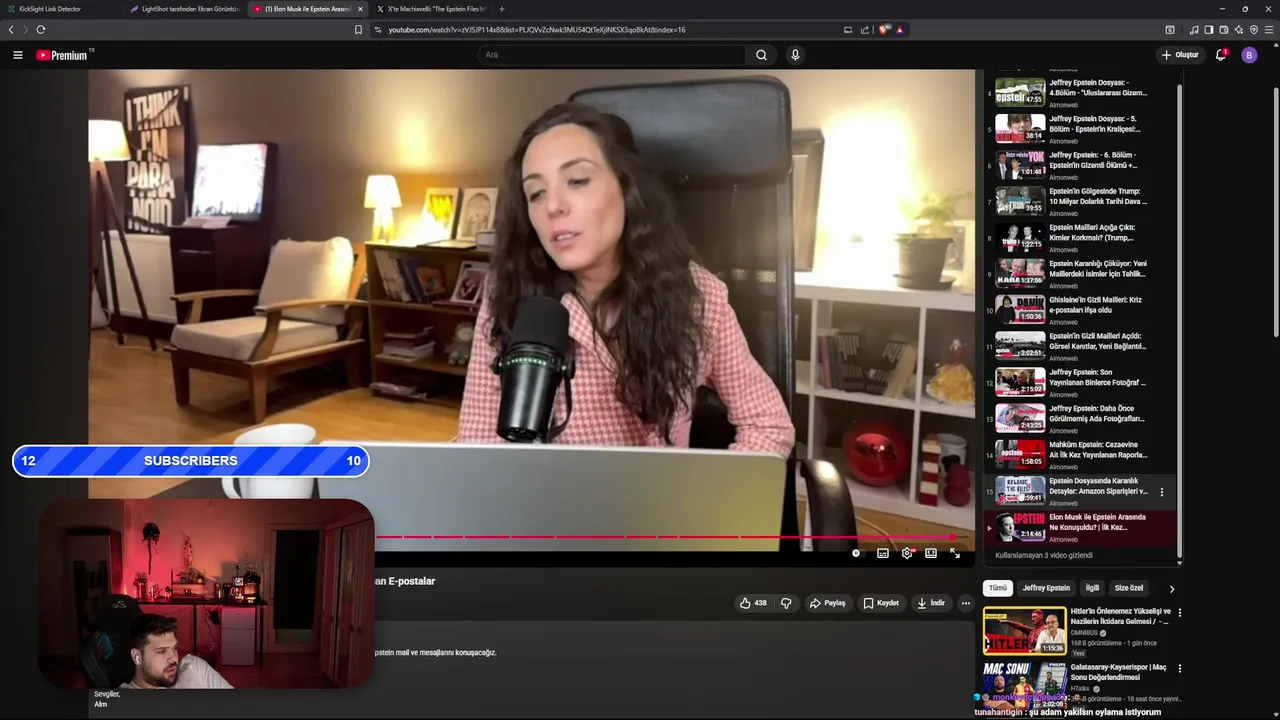The image size is (1280, 720).
Task: Open playlist video Ghislaine'in Gizli Mailleri
Action: [1078, 309]
